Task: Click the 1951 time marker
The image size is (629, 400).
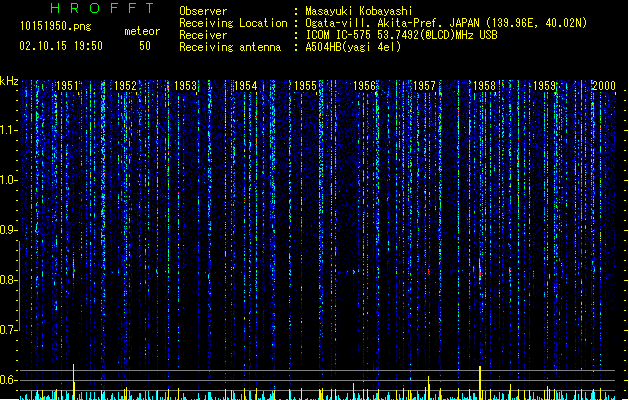Action: (x=67, y=86)
